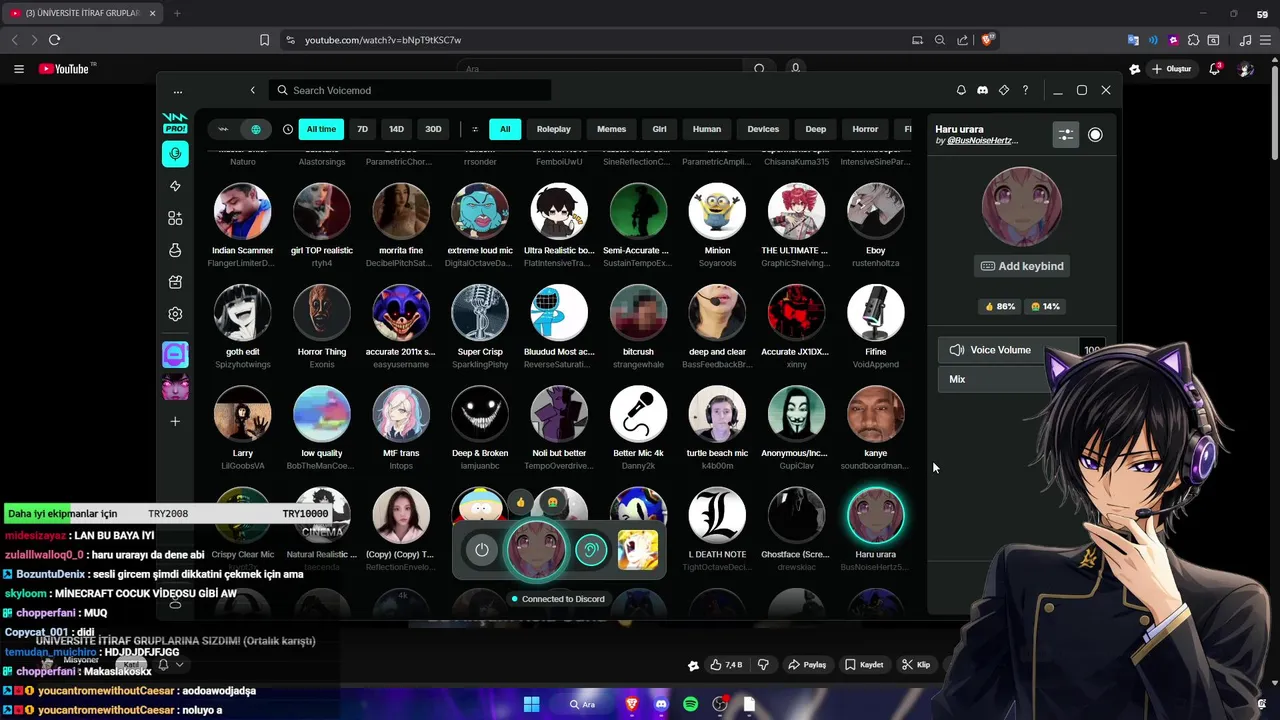Bookmark the page from the address bar

tap(264, 40)
